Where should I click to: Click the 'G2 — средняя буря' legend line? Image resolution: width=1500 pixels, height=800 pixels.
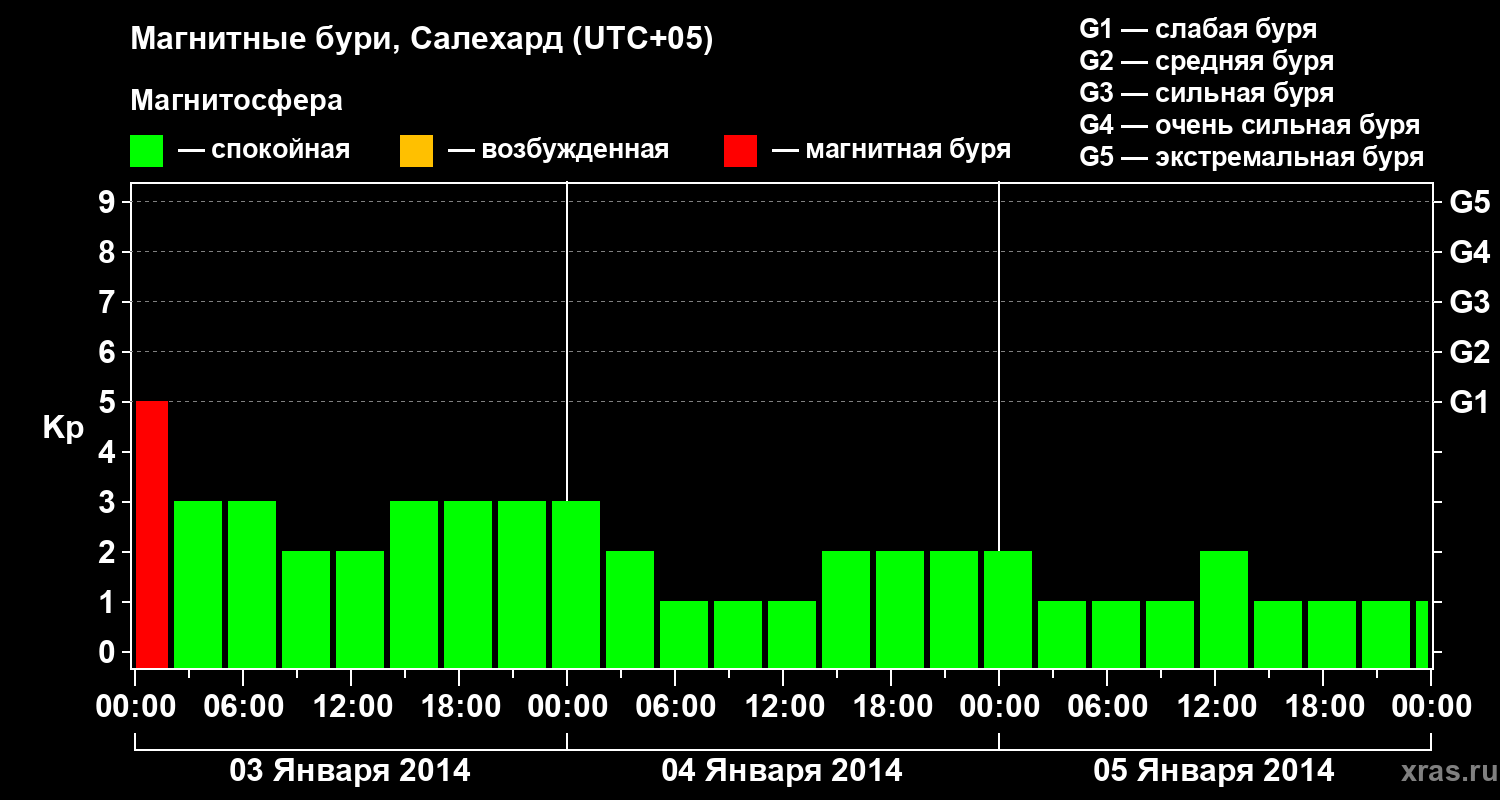[x=1206, y=61]
